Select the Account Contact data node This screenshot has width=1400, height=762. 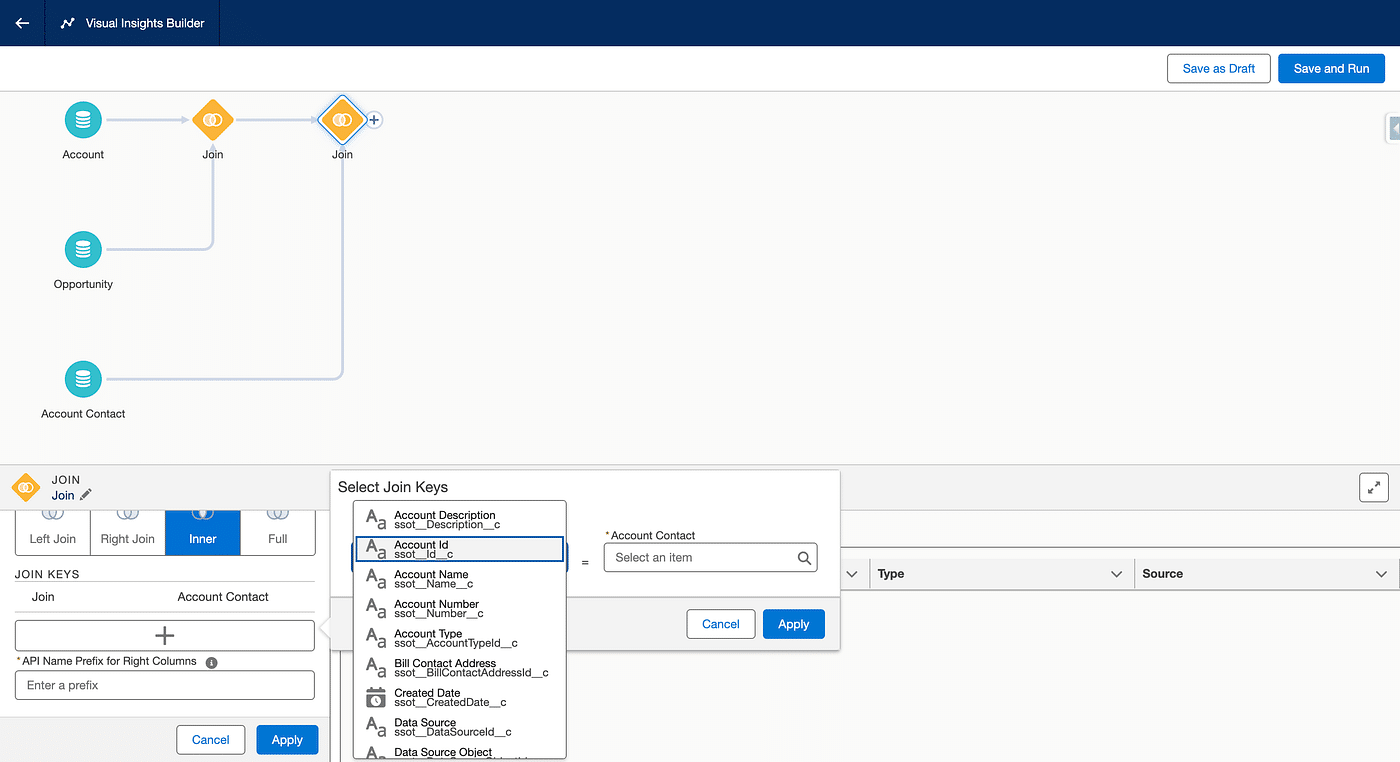click(83, 380)
